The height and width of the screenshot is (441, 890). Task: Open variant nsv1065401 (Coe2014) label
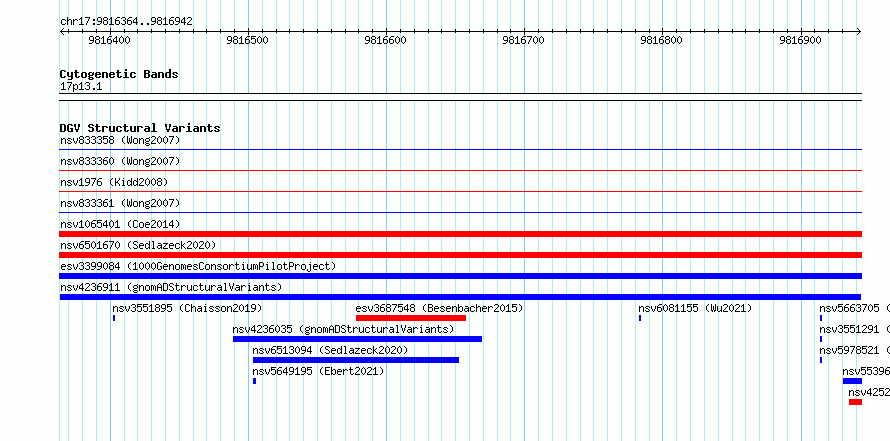pos(120,224)
